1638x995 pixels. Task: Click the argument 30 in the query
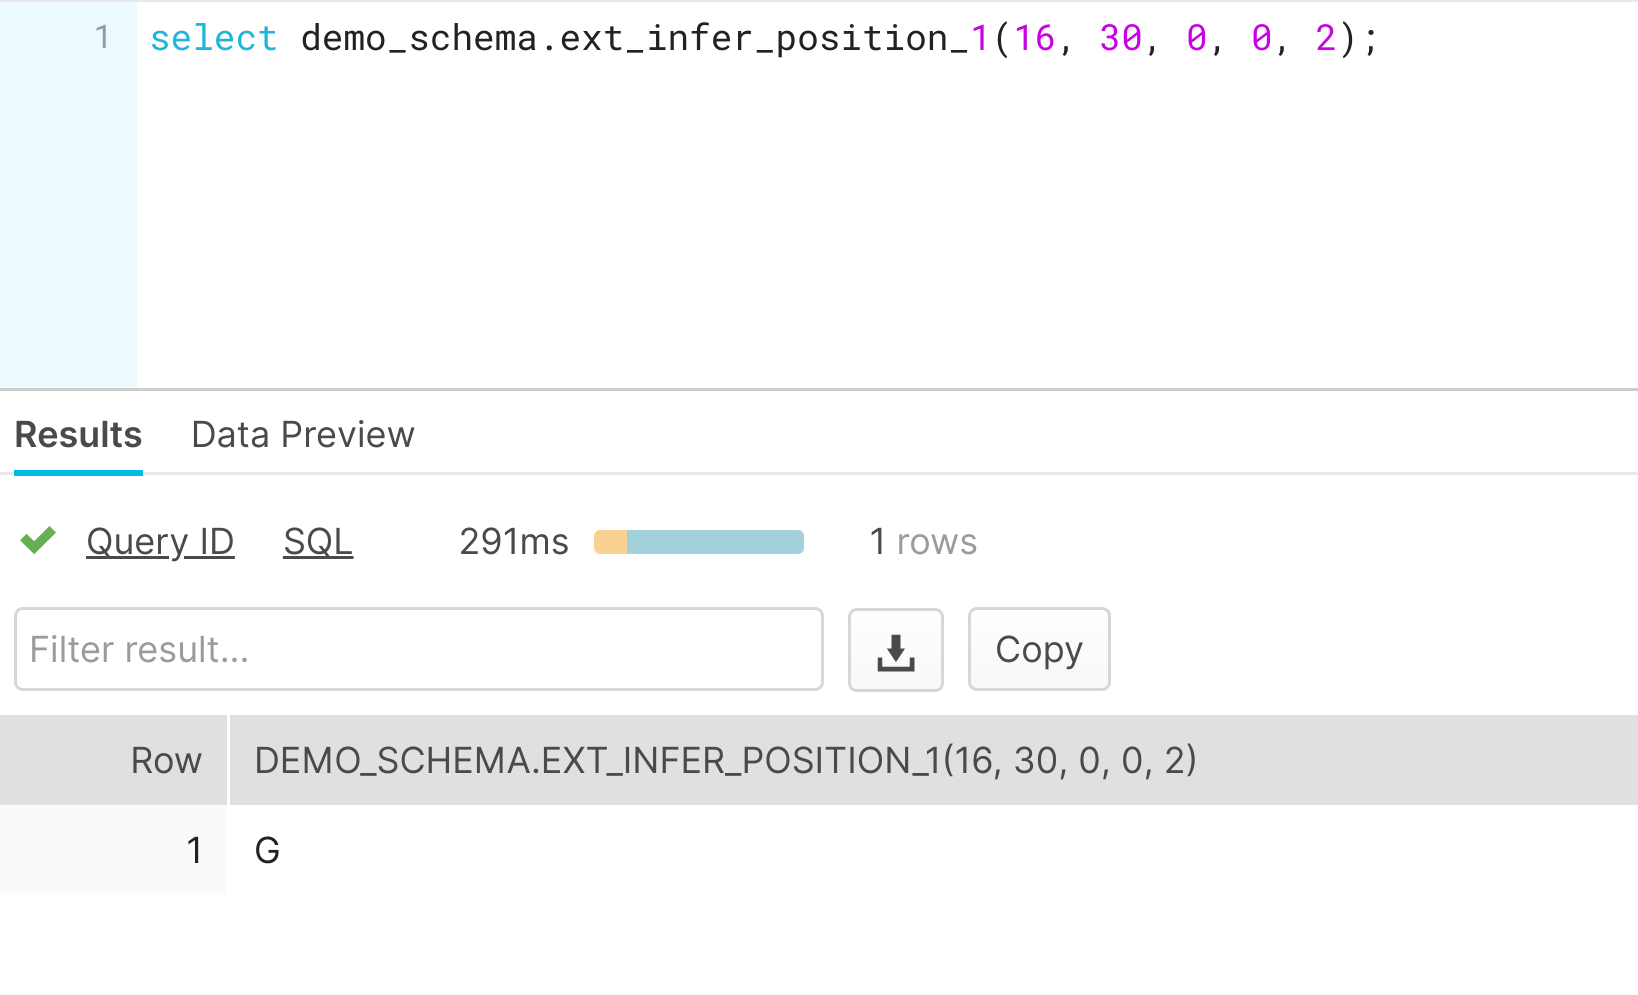tap(1120, 38)
